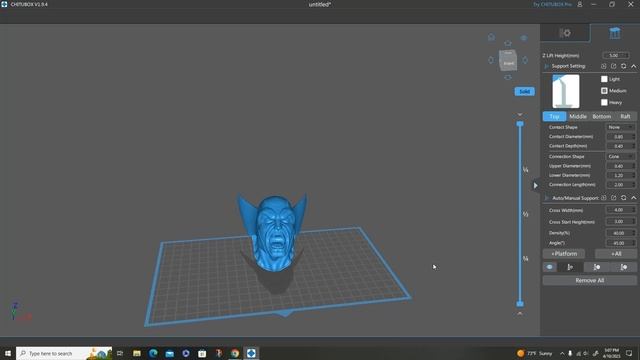Click the Try CHITUBOX Pro link

552,4
